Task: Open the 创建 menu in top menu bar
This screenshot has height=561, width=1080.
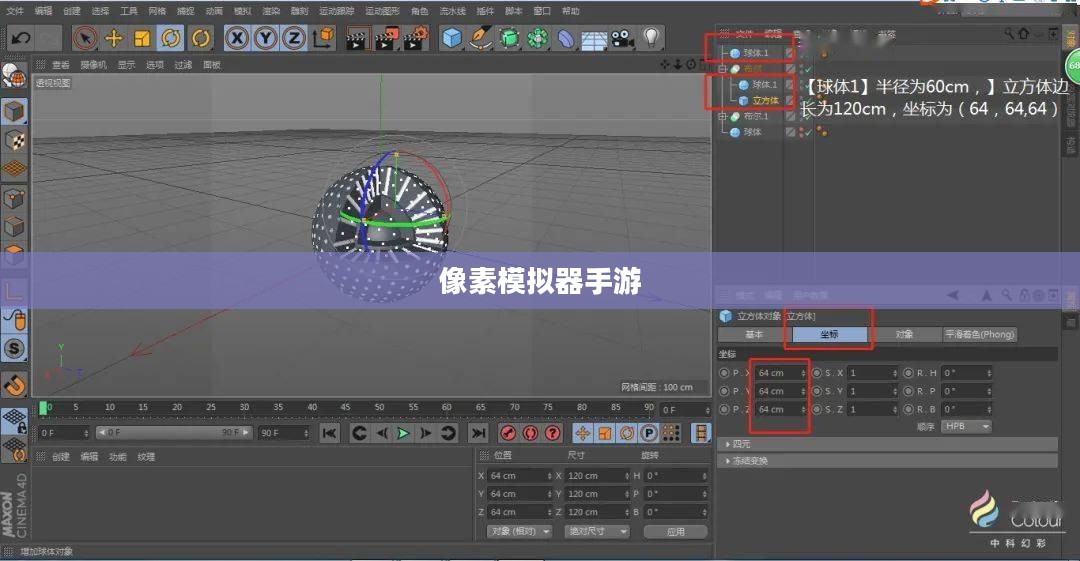Action: coord(72,11)
